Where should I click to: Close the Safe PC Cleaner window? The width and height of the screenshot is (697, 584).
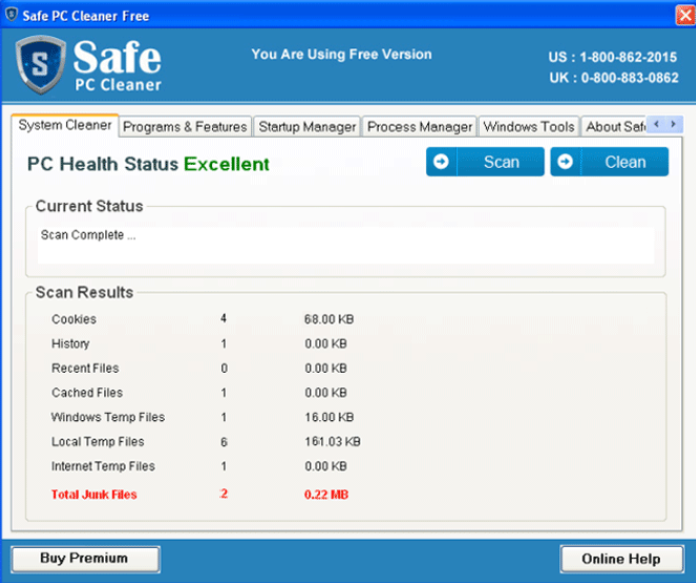coord(685,15)
